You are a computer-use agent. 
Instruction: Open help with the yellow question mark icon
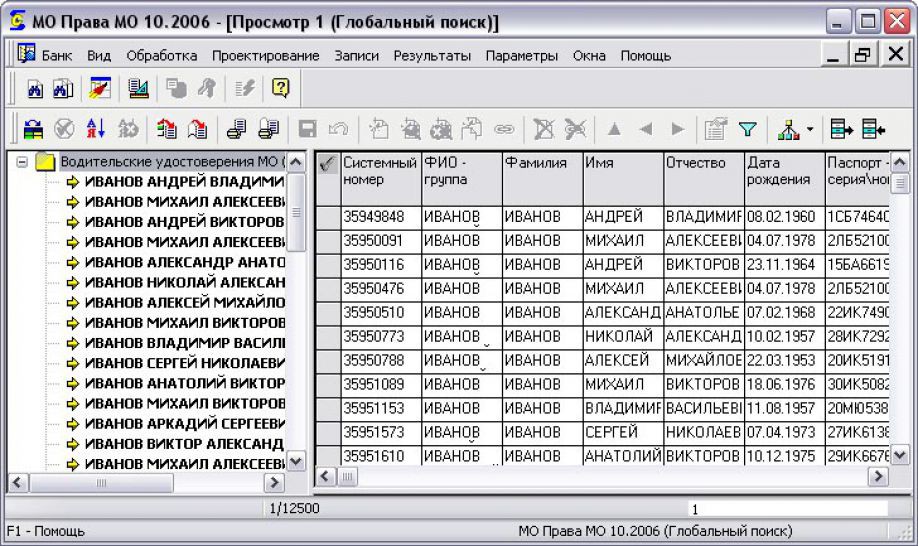pos(281,88)
